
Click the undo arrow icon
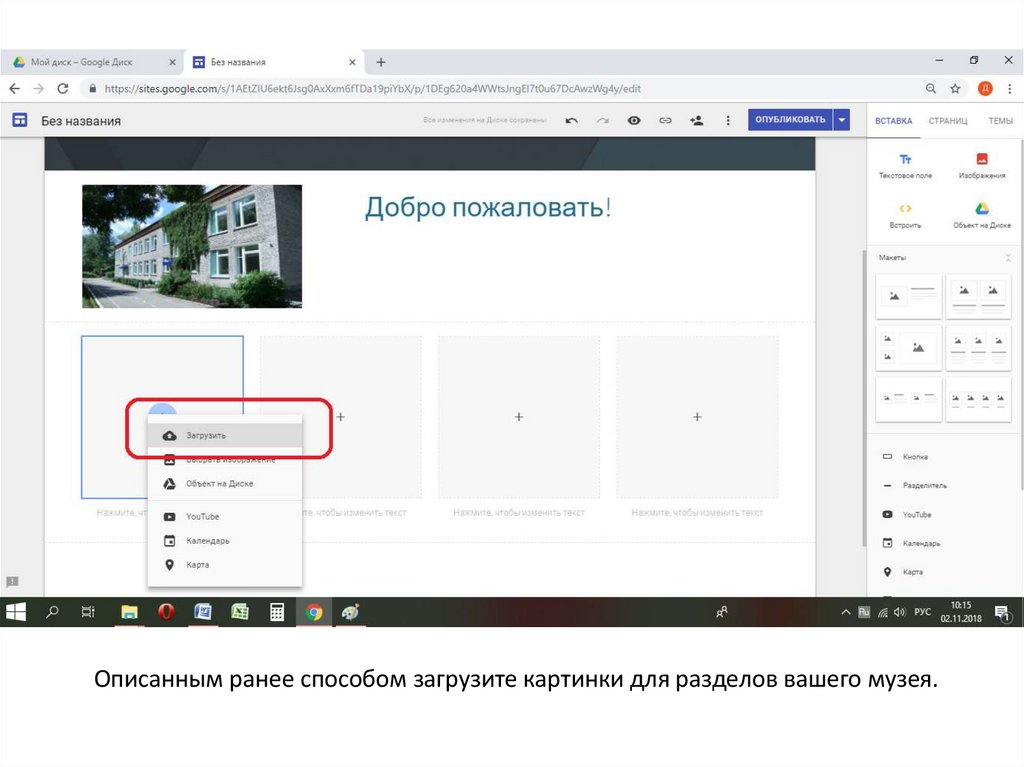pyautogui.click(x=571, y=120)
